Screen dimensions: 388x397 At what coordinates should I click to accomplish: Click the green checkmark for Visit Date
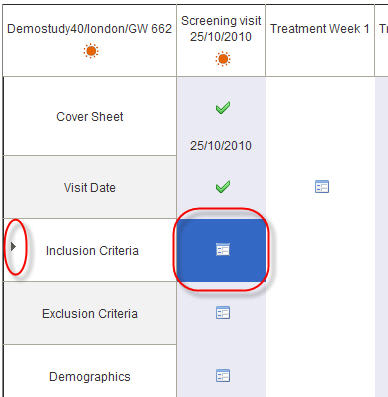(223, 187)
